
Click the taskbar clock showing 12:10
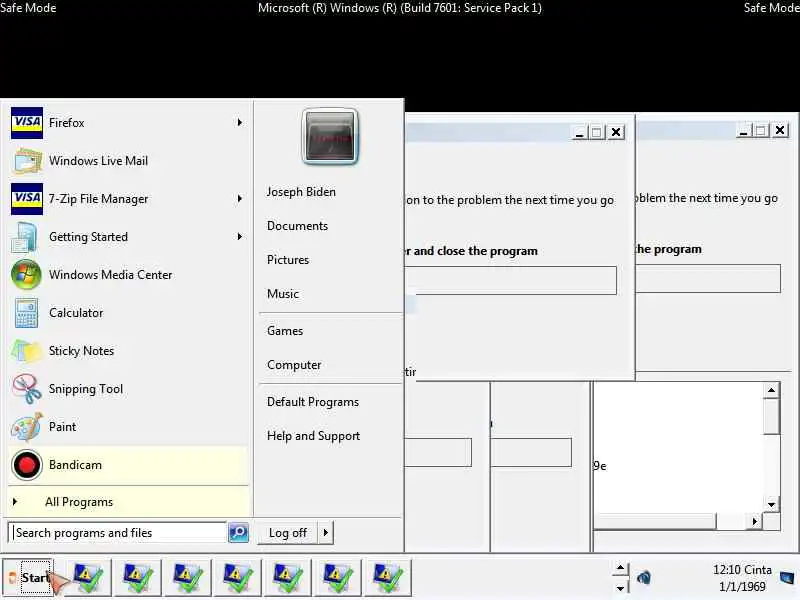742,578
